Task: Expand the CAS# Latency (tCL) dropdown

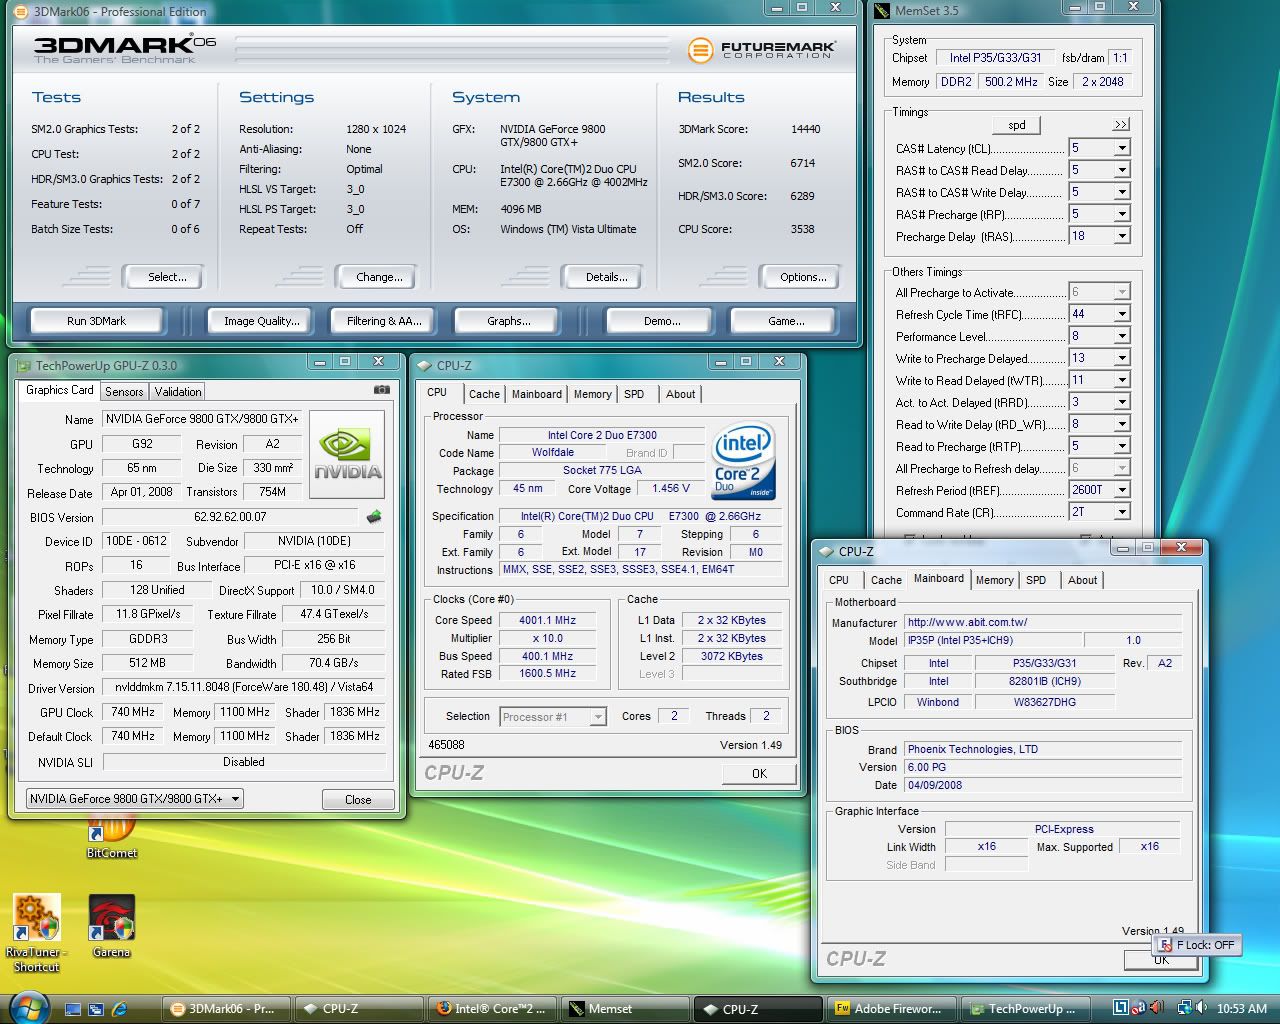Action: [x=1122, y=148]
